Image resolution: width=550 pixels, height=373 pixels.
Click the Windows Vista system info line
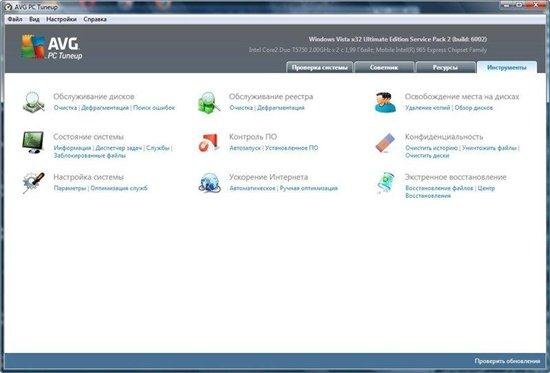pyautogui.click(x=398, y=39)
